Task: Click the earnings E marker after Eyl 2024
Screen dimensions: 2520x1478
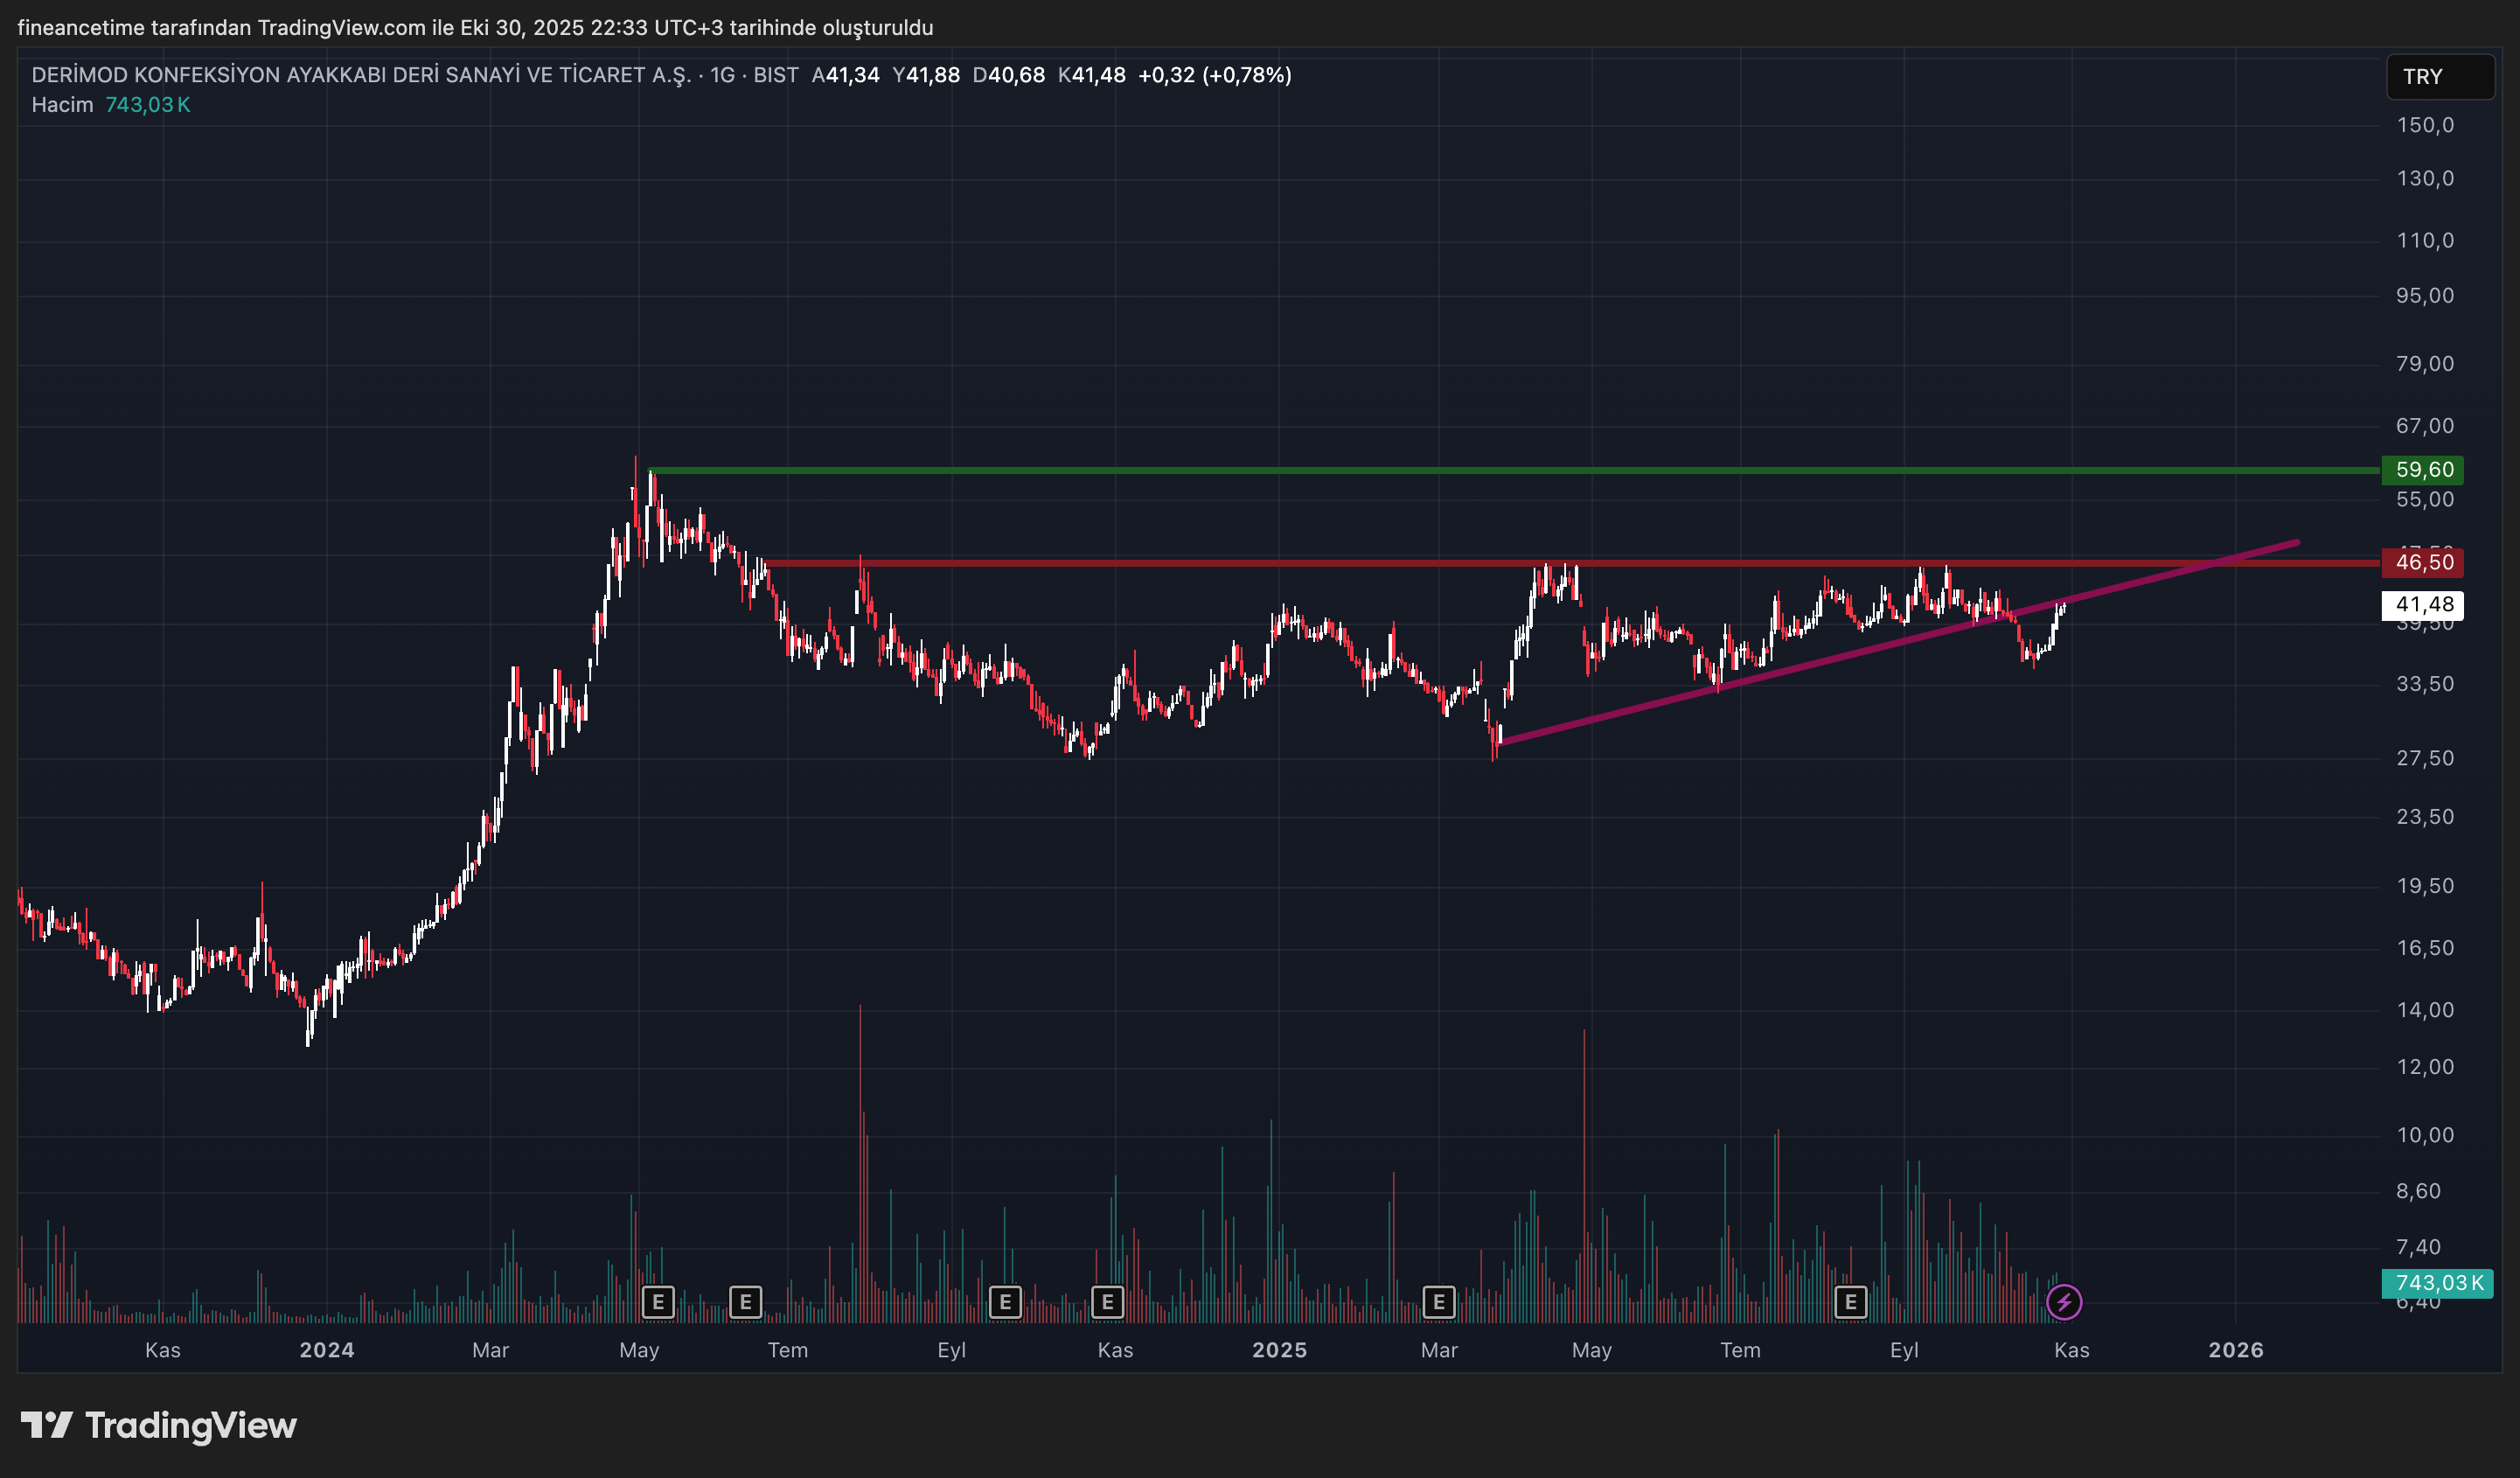Action: tap(1005, 1302)
